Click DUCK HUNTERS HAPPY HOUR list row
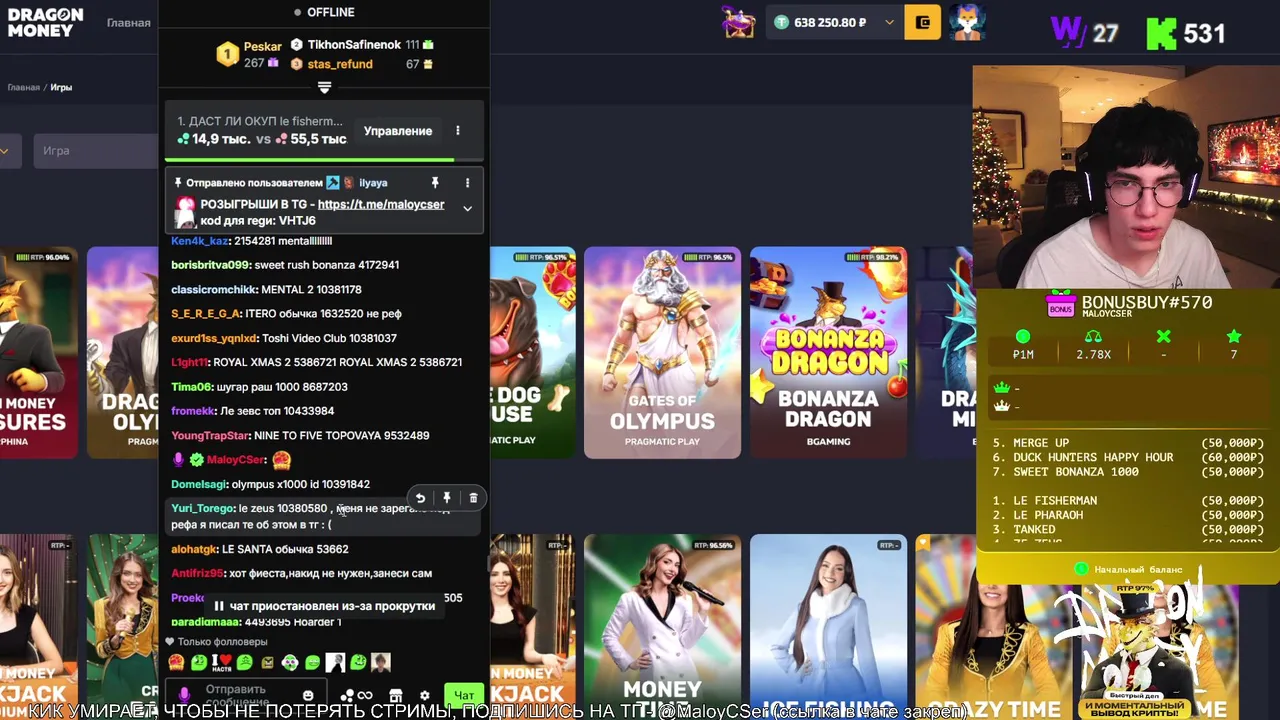Viewport: 1280px width, 720px height. [x=1128, y=457]
